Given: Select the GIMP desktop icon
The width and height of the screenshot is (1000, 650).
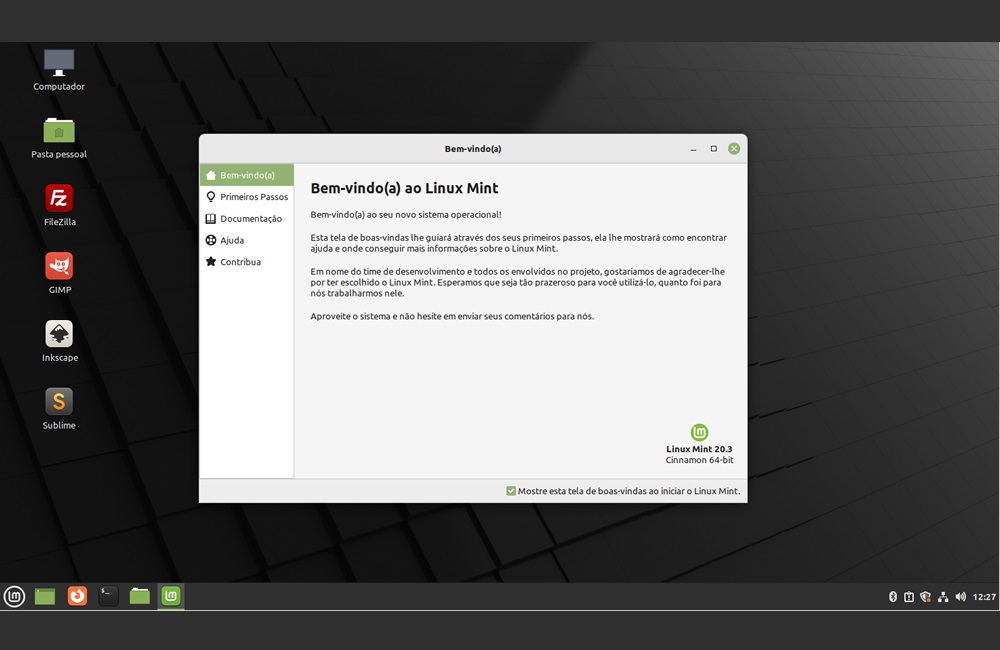Looking at the screenshot, I should (x=59, y=266).
